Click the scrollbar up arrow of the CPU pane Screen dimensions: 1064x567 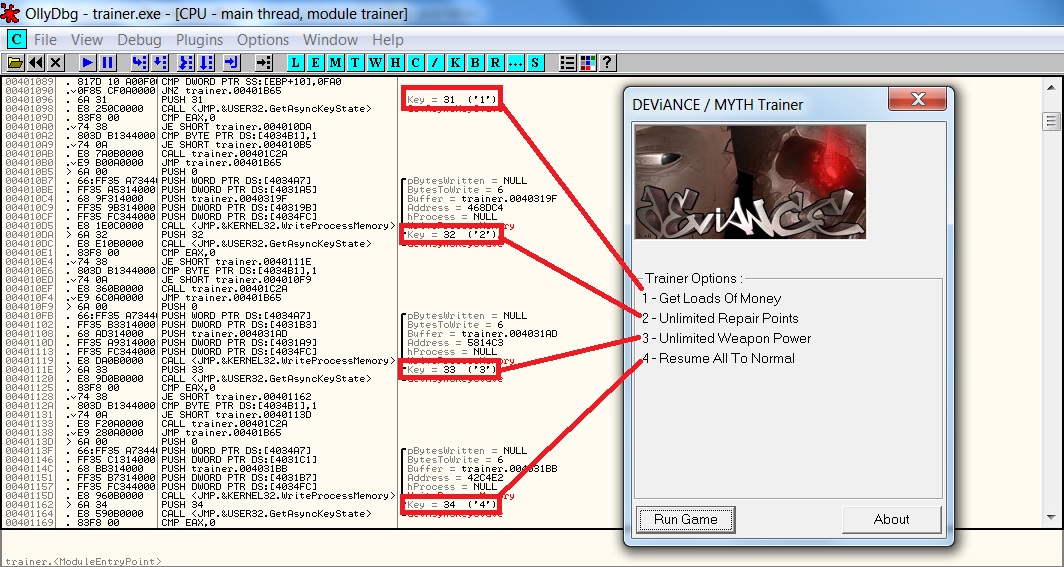click(x=1052, y=87)
